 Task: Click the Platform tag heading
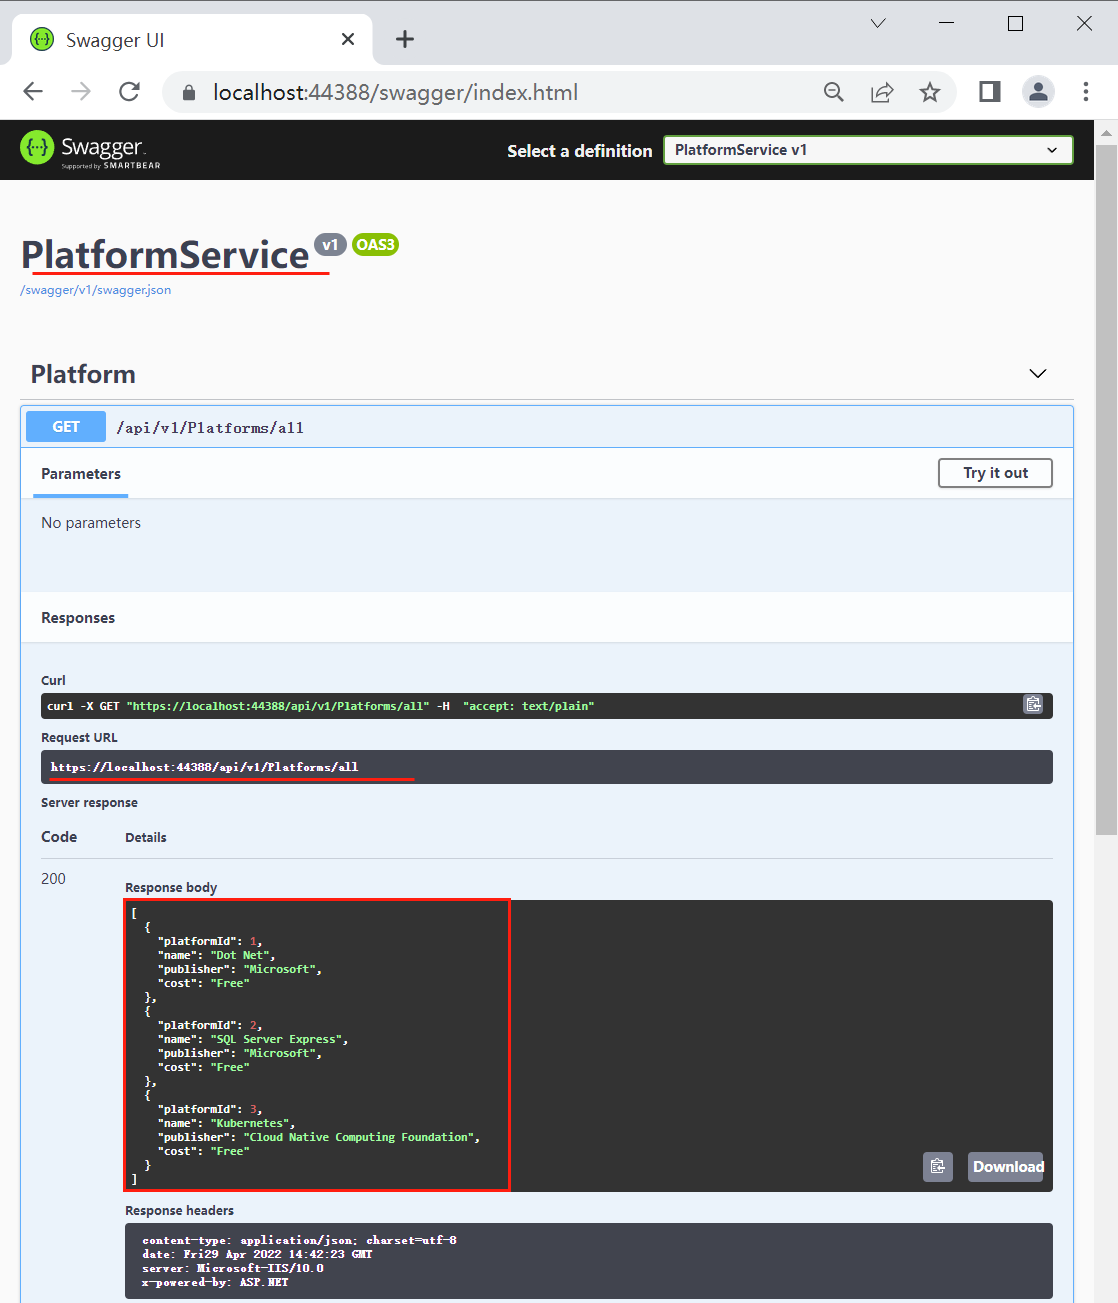click(x=83, y=374)
